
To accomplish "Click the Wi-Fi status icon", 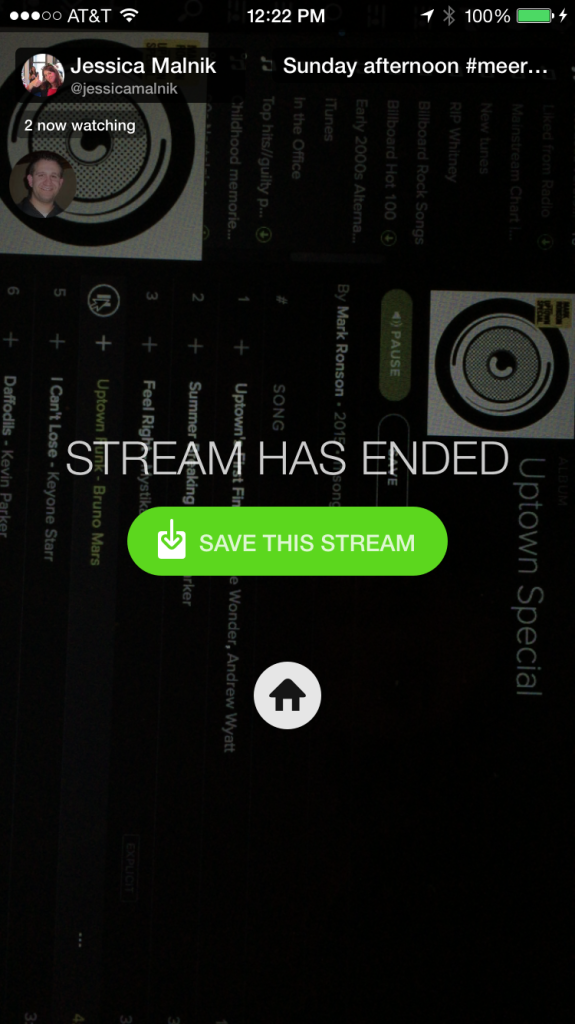I will click(x=129, y=16).
